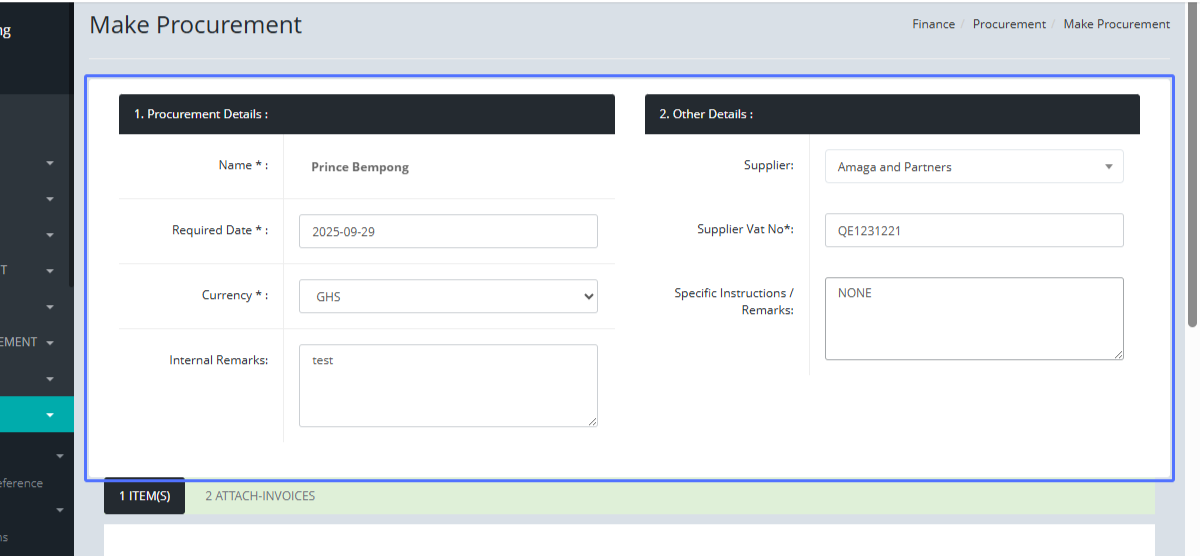Switch to the 1 ITEM(S) tab
The height and width of the screenshot is (556, 1200).
point(144,496)
